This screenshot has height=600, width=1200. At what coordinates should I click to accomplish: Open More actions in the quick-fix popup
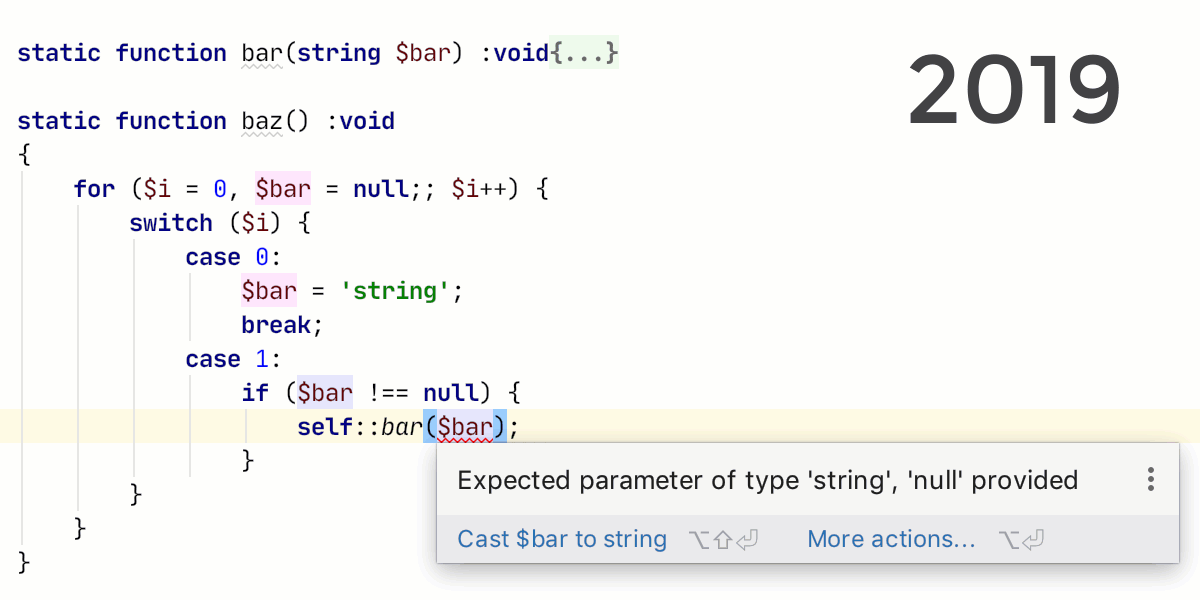(890, 539)
